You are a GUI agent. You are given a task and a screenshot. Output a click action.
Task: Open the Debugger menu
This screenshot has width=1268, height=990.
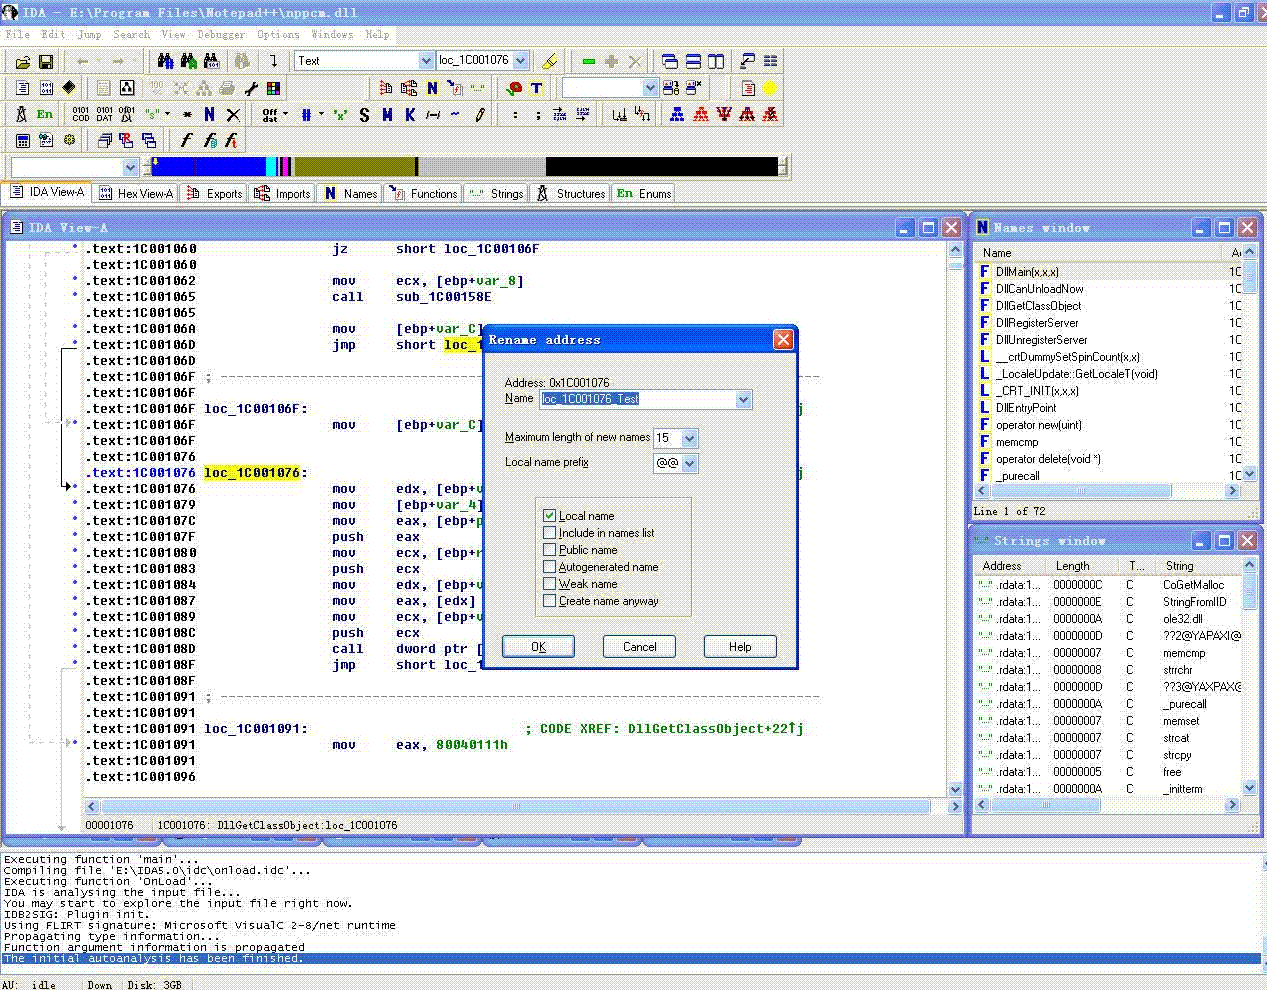pyautogui.click(x=220, y=34)
